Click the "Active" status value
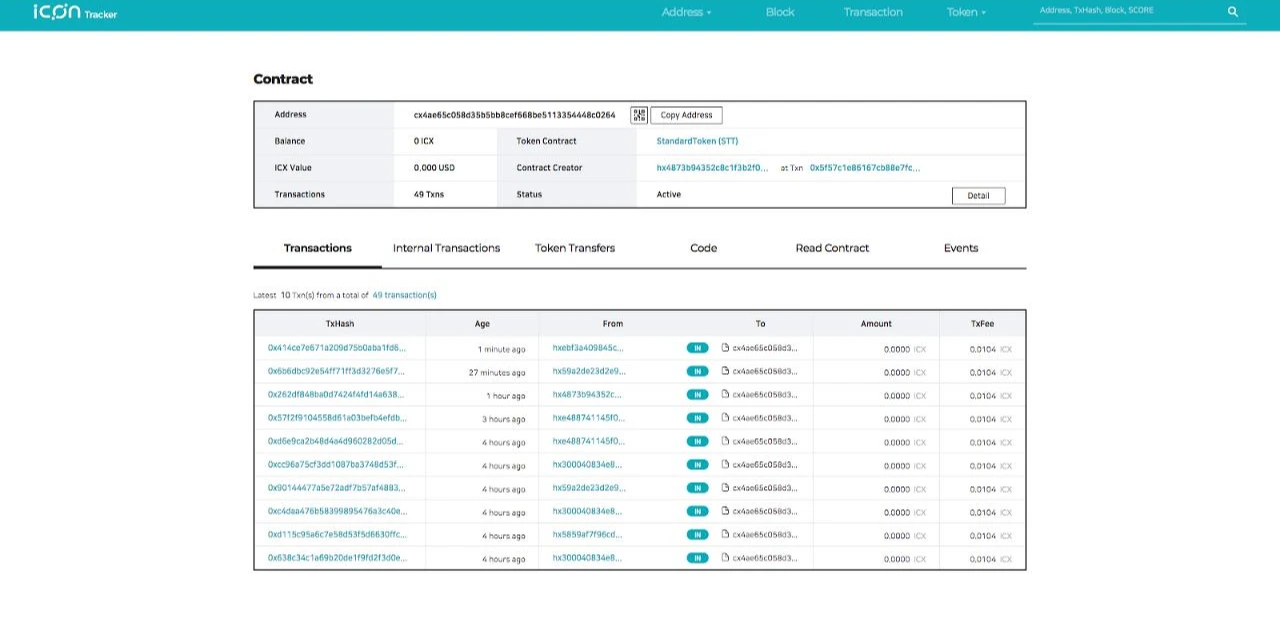This screenshot has width=1280, height=626. tap(669, 194)
